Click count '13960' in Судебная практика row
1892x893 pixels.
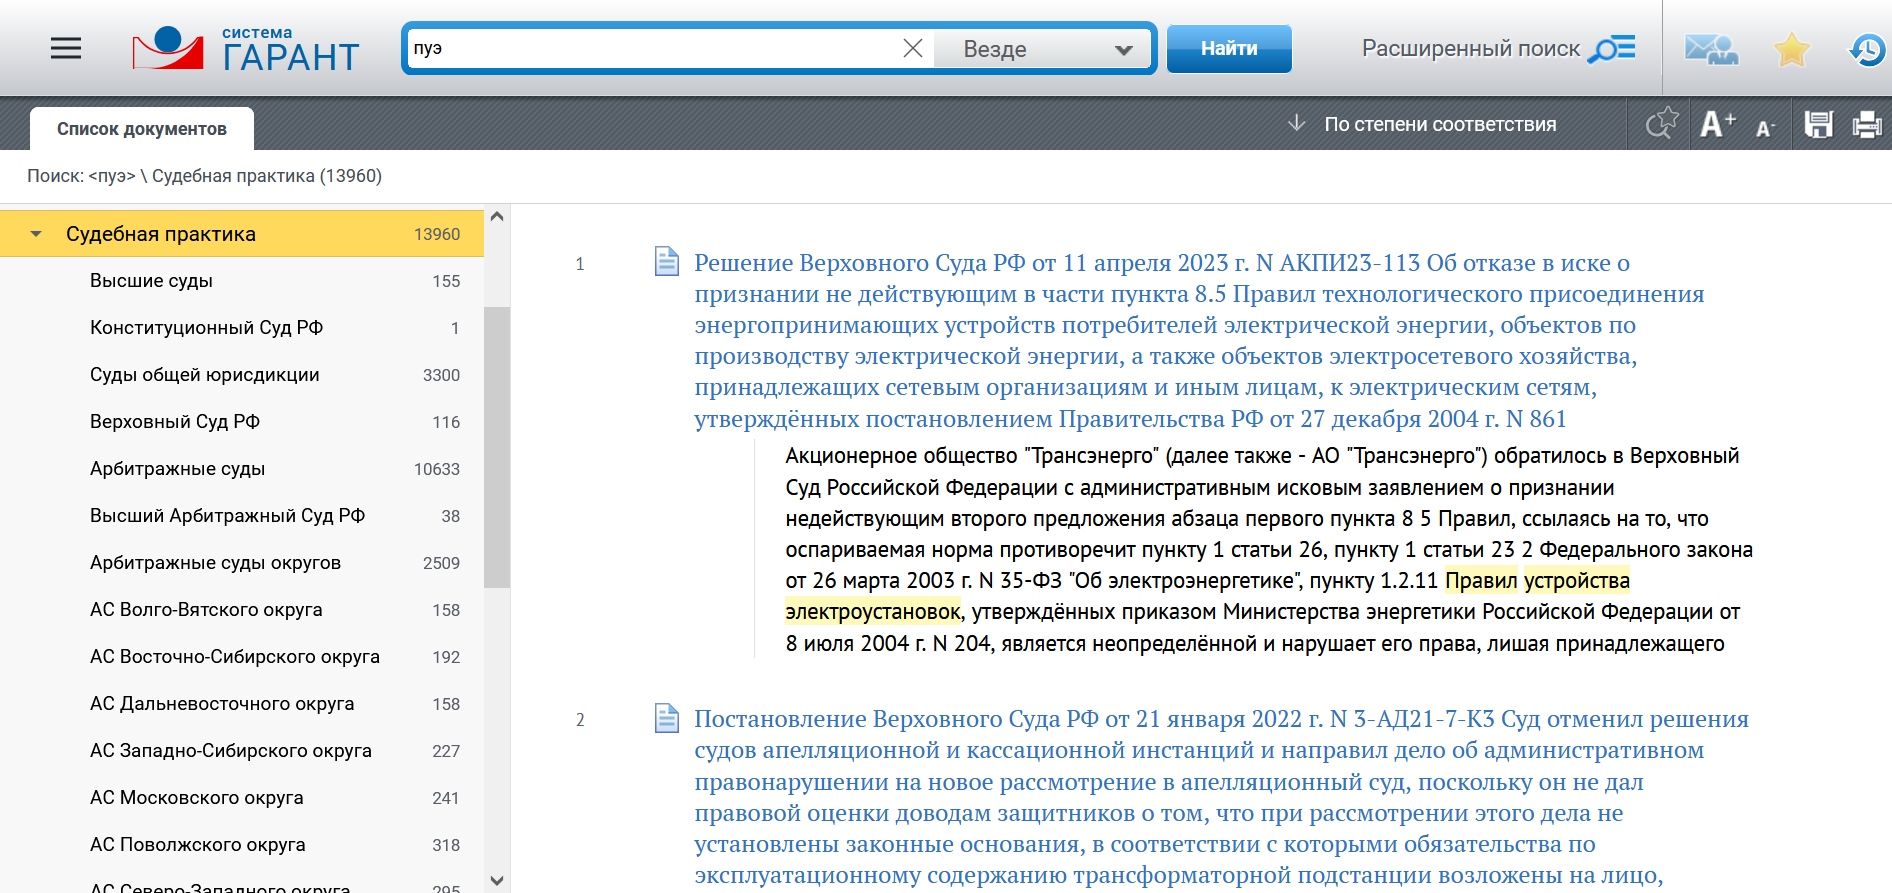pyautogui.click(x=437, y=234)
